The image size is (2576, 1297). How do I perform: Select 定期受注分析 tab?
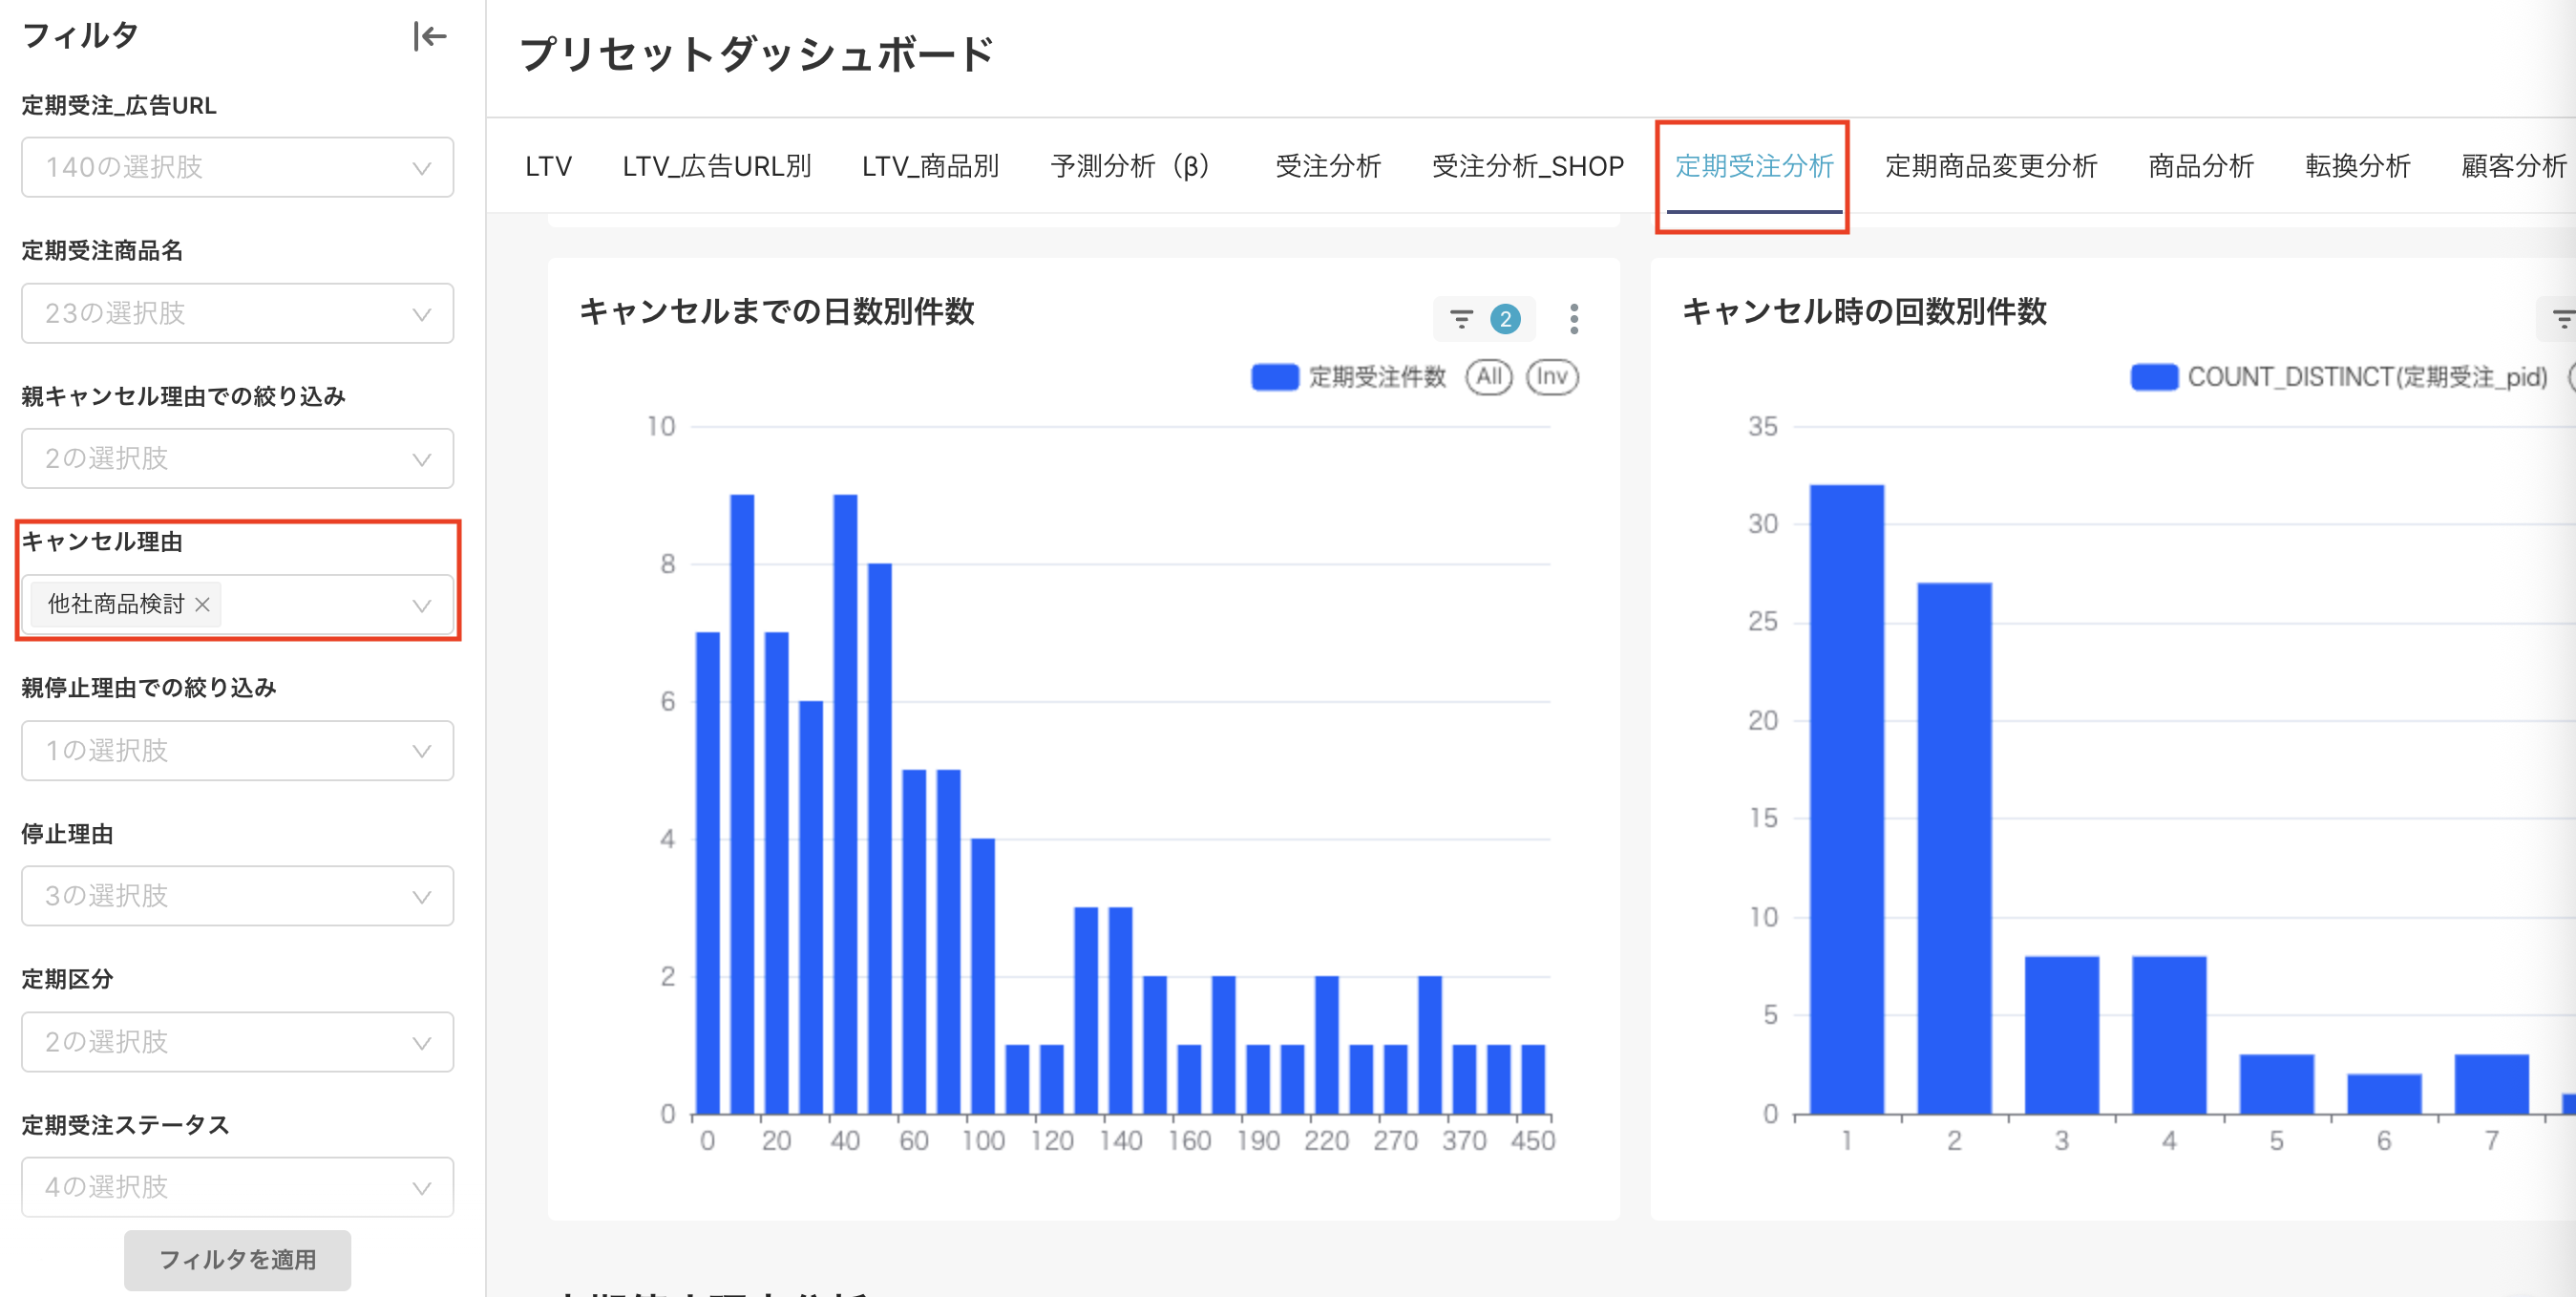pos(1754,166)
